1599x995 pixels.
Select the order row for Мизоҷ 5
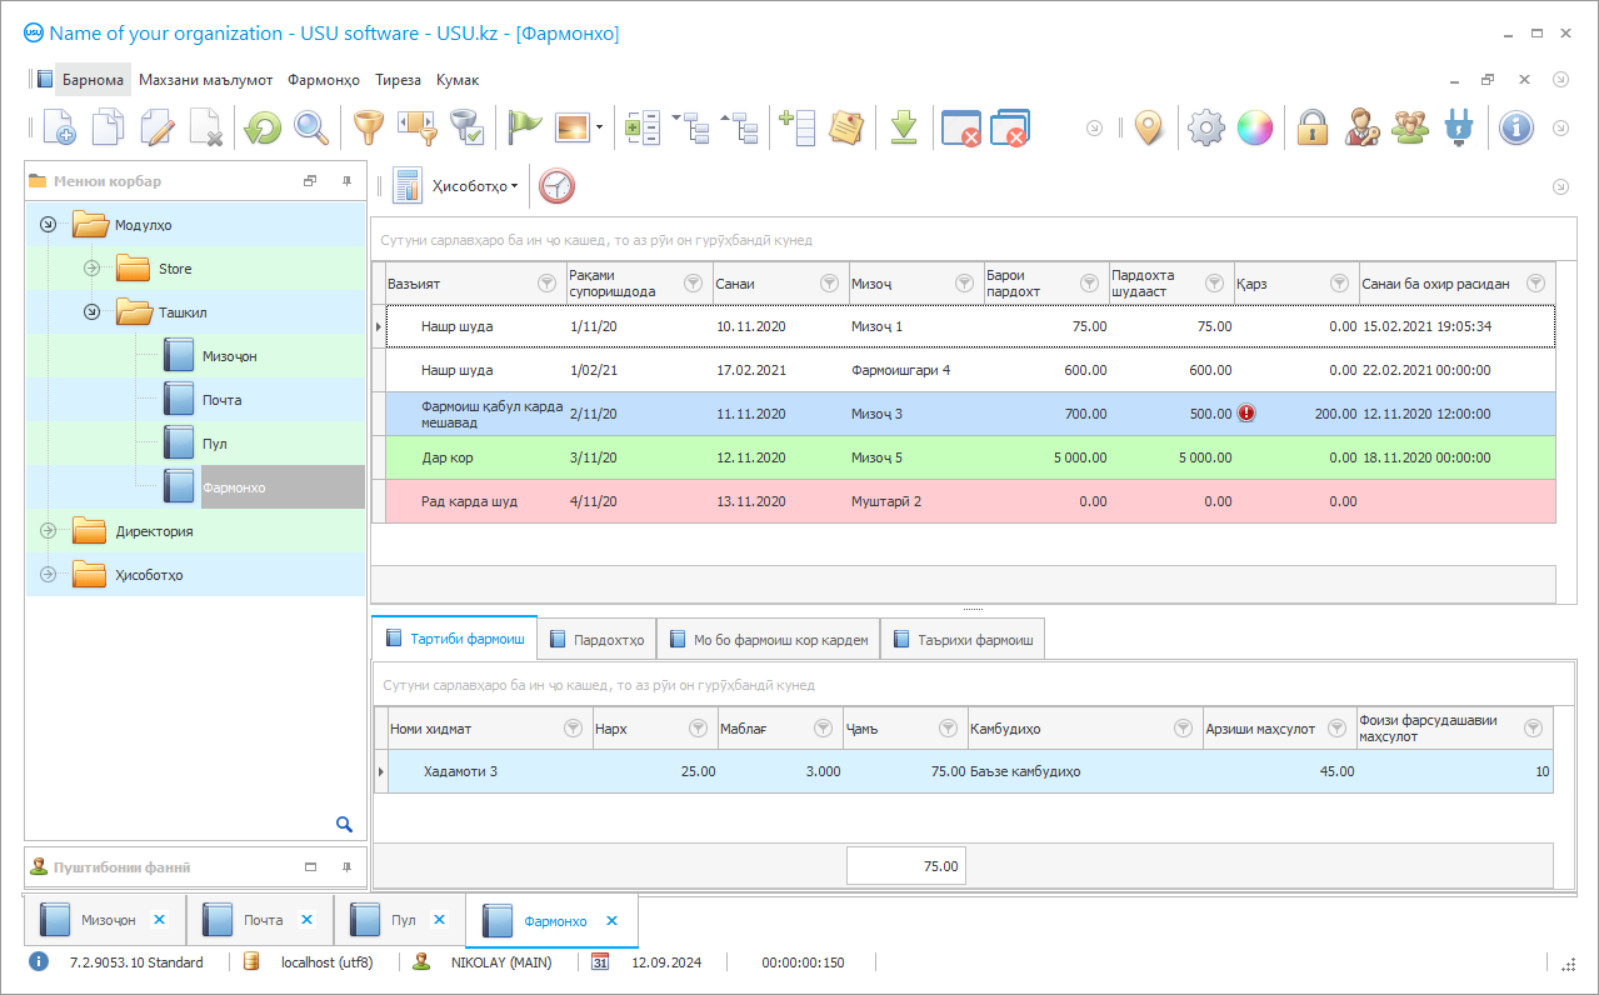point(970,457)
